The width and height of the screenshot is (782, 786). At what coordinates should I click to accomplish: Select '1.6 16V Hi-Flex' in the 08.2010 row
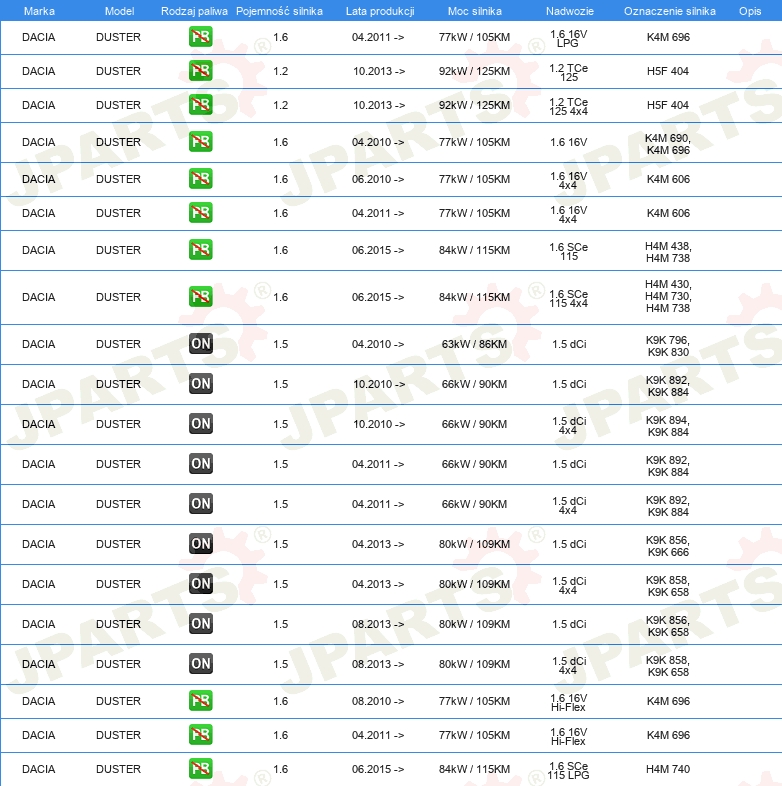568,703
